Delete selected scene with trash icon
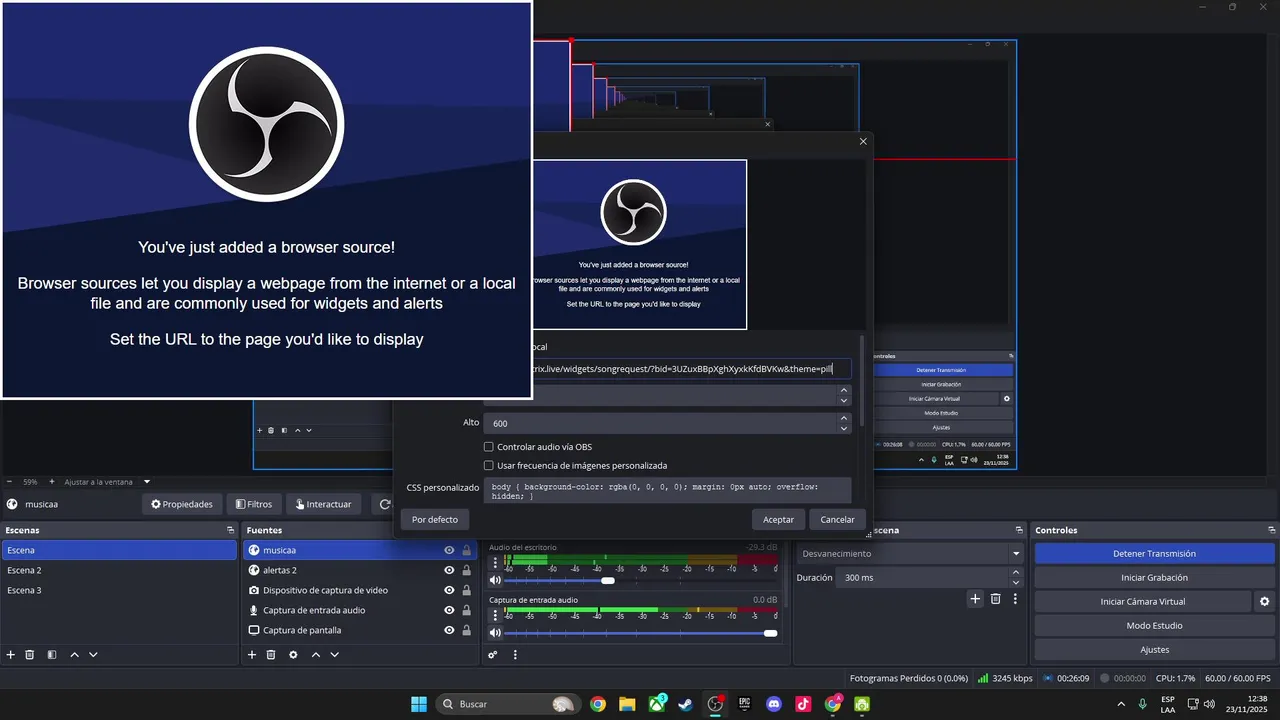Viewport: 1280px width, 720px height. coord(30,654)
